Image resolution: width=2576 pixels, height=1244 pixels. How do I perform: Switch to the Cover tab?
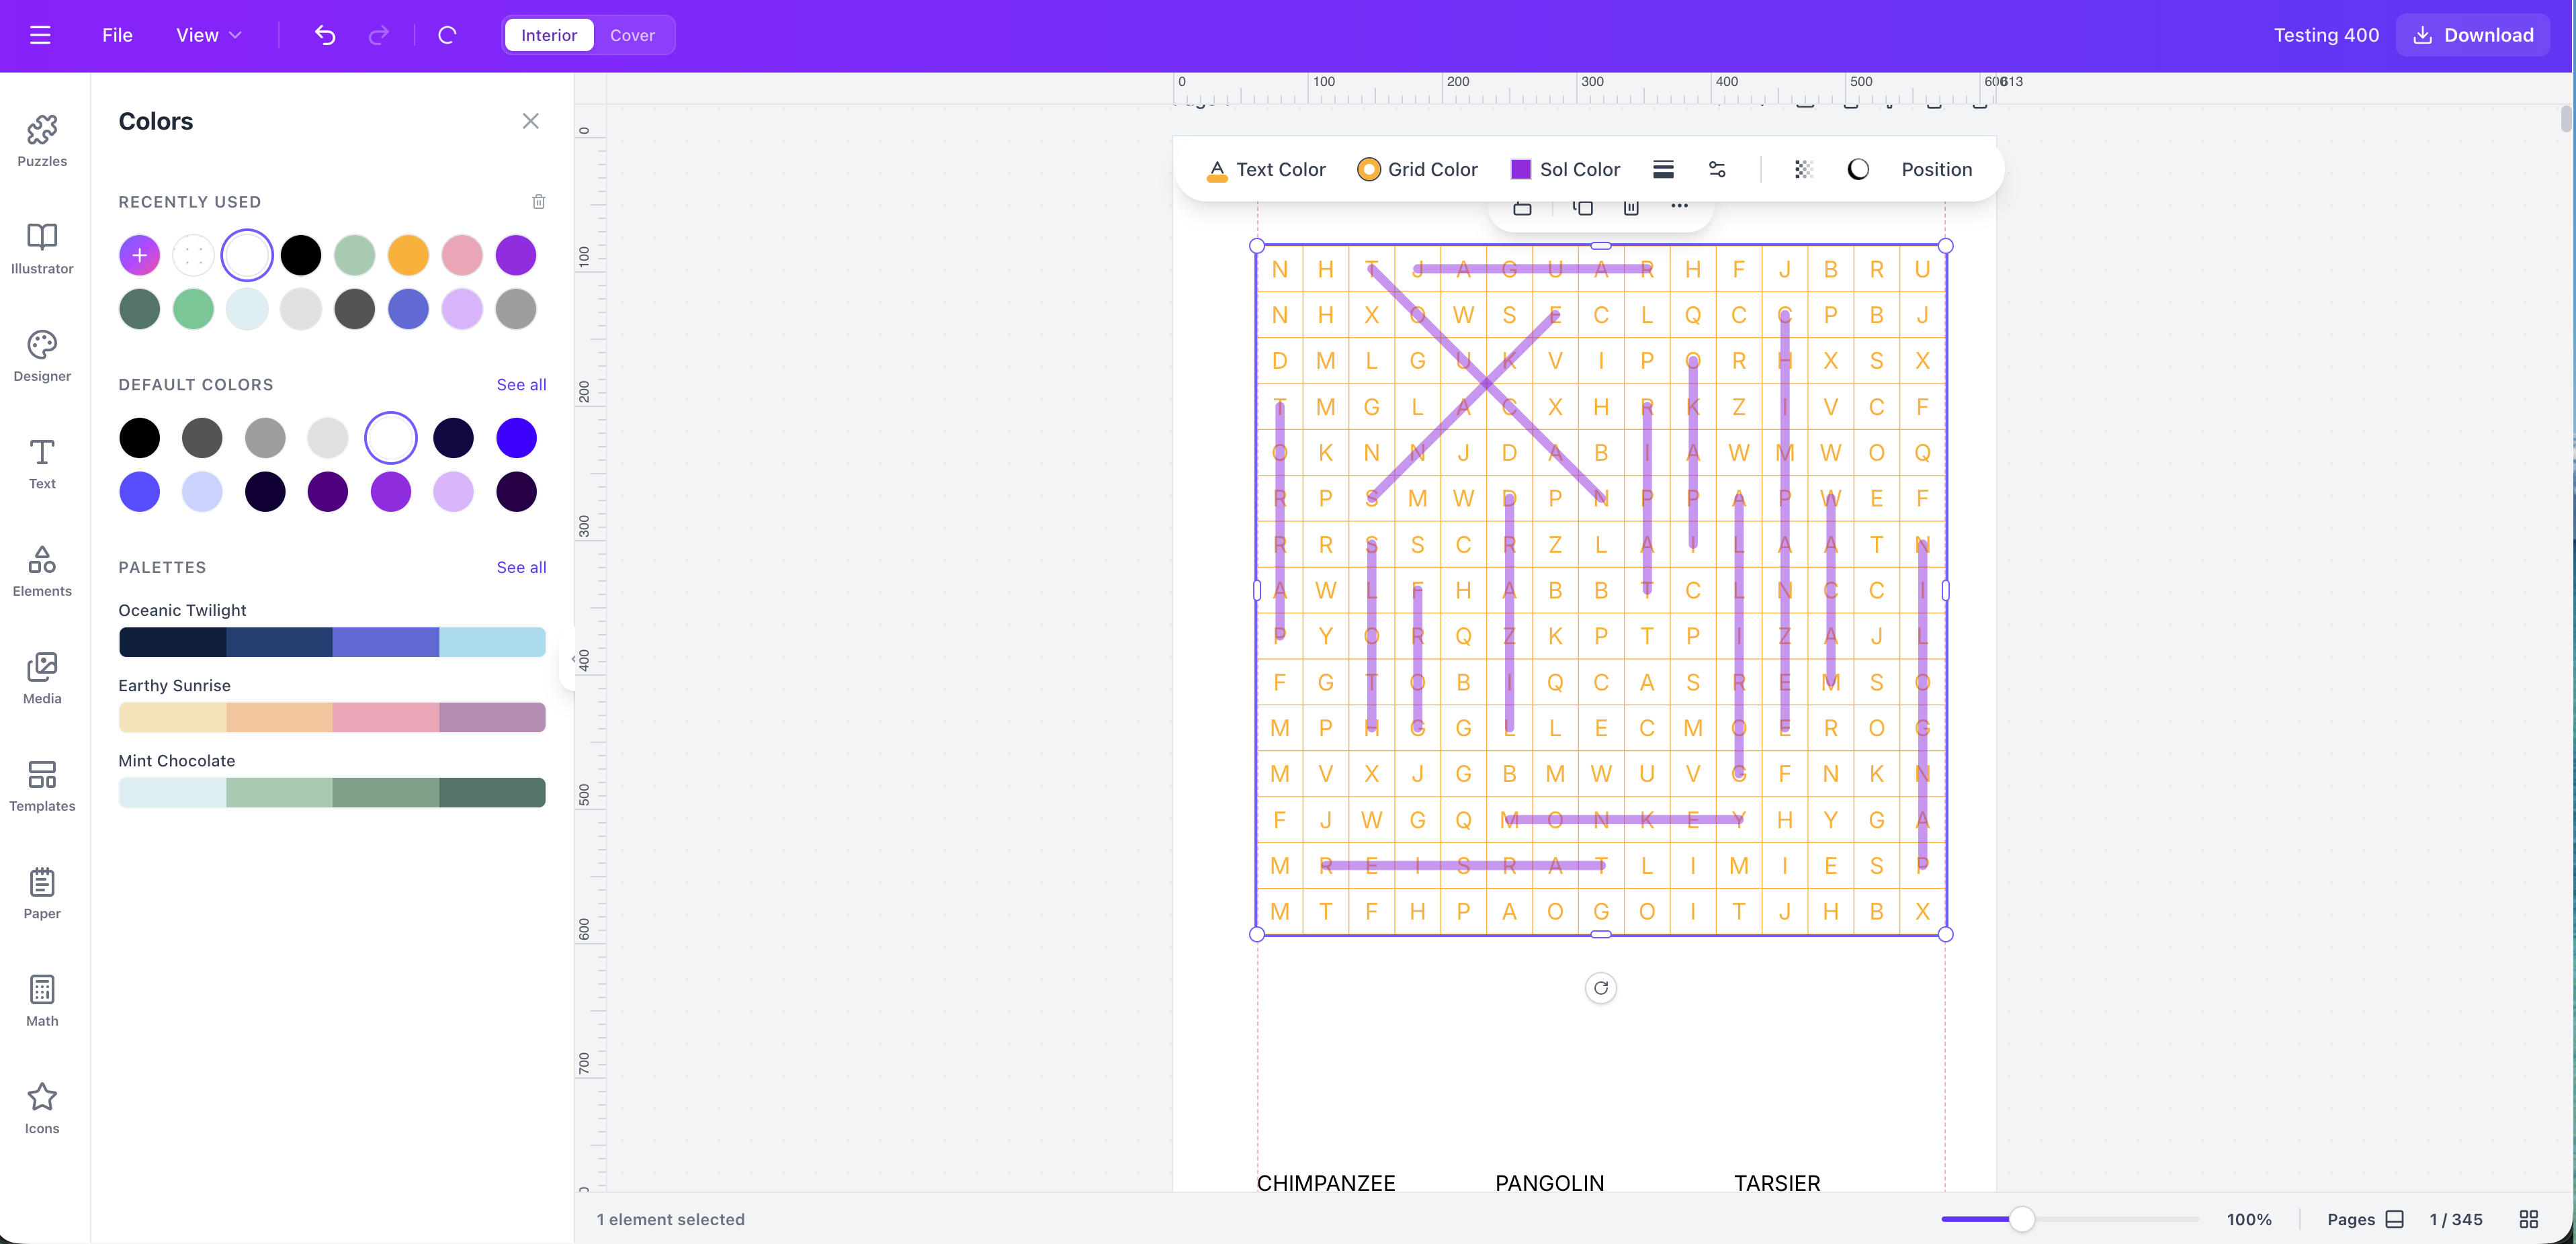632,35
